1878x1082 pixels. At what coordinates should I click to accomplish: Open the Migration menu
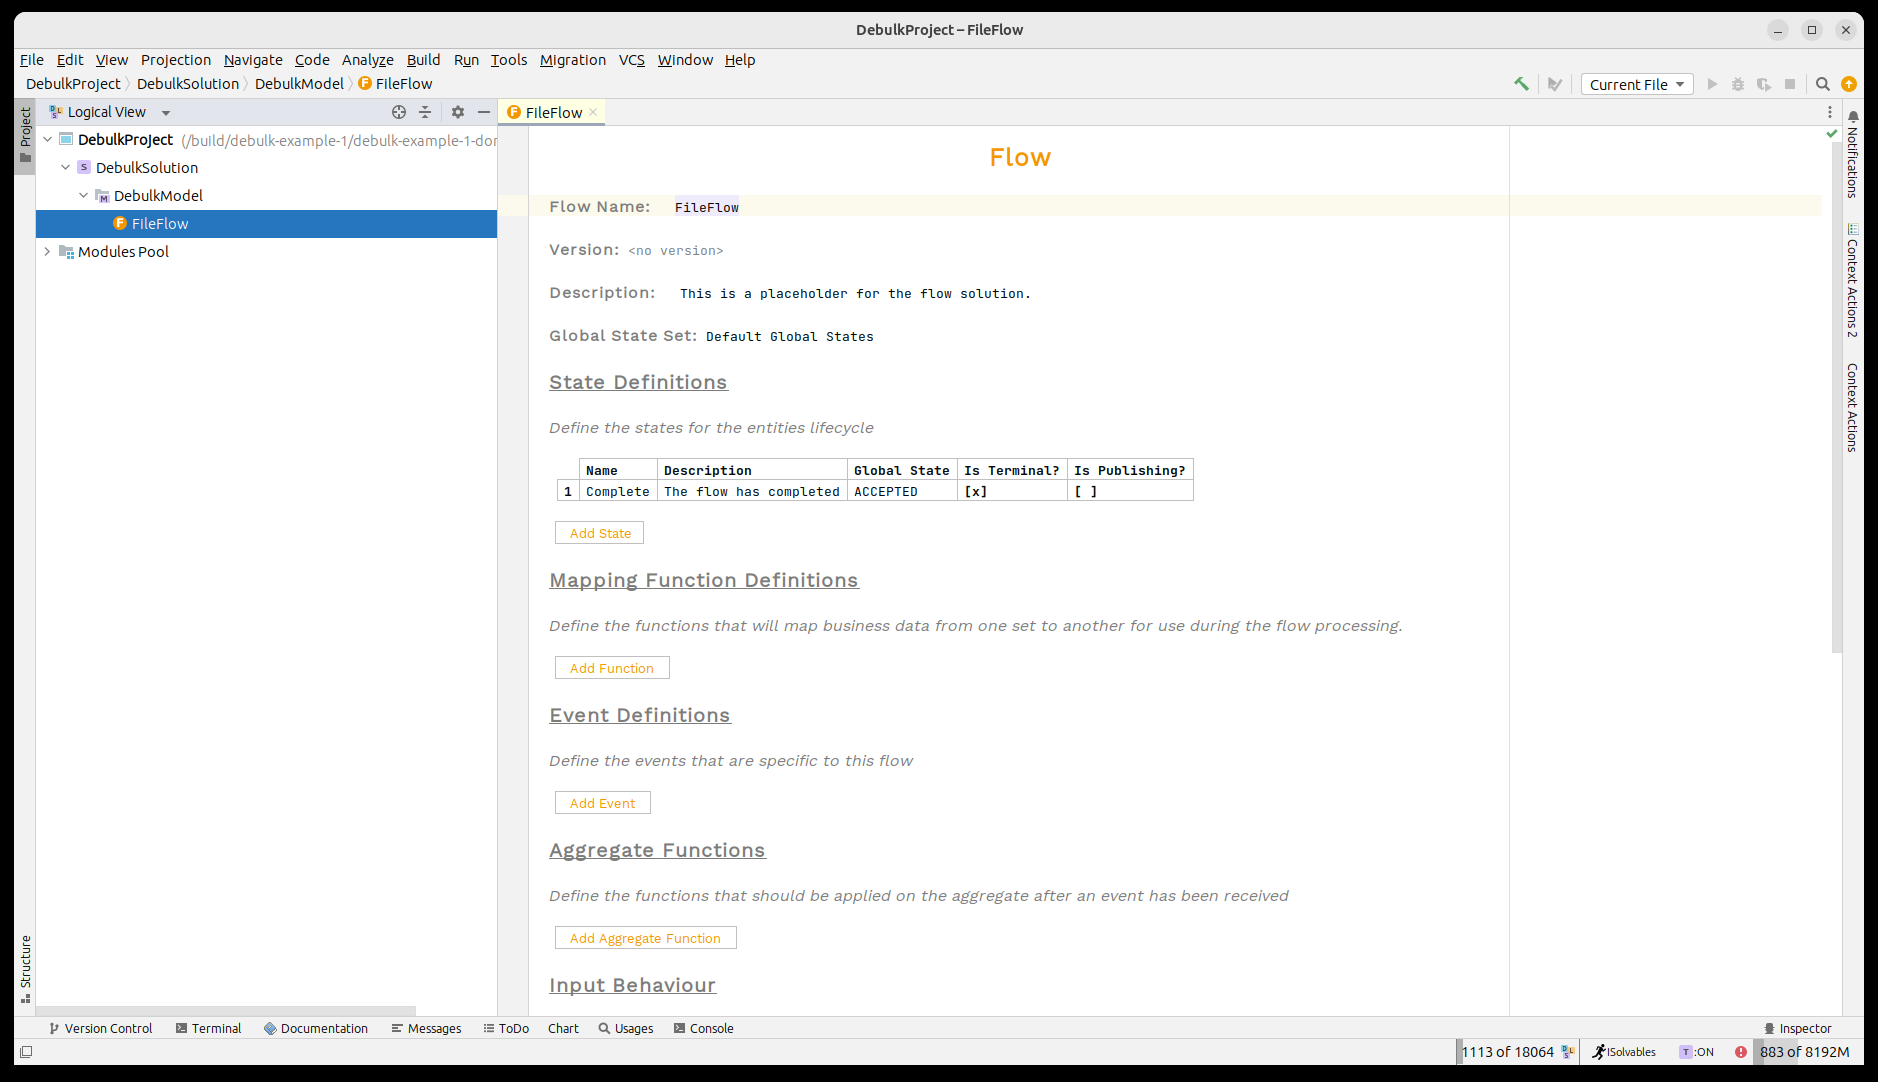point(572,60)
